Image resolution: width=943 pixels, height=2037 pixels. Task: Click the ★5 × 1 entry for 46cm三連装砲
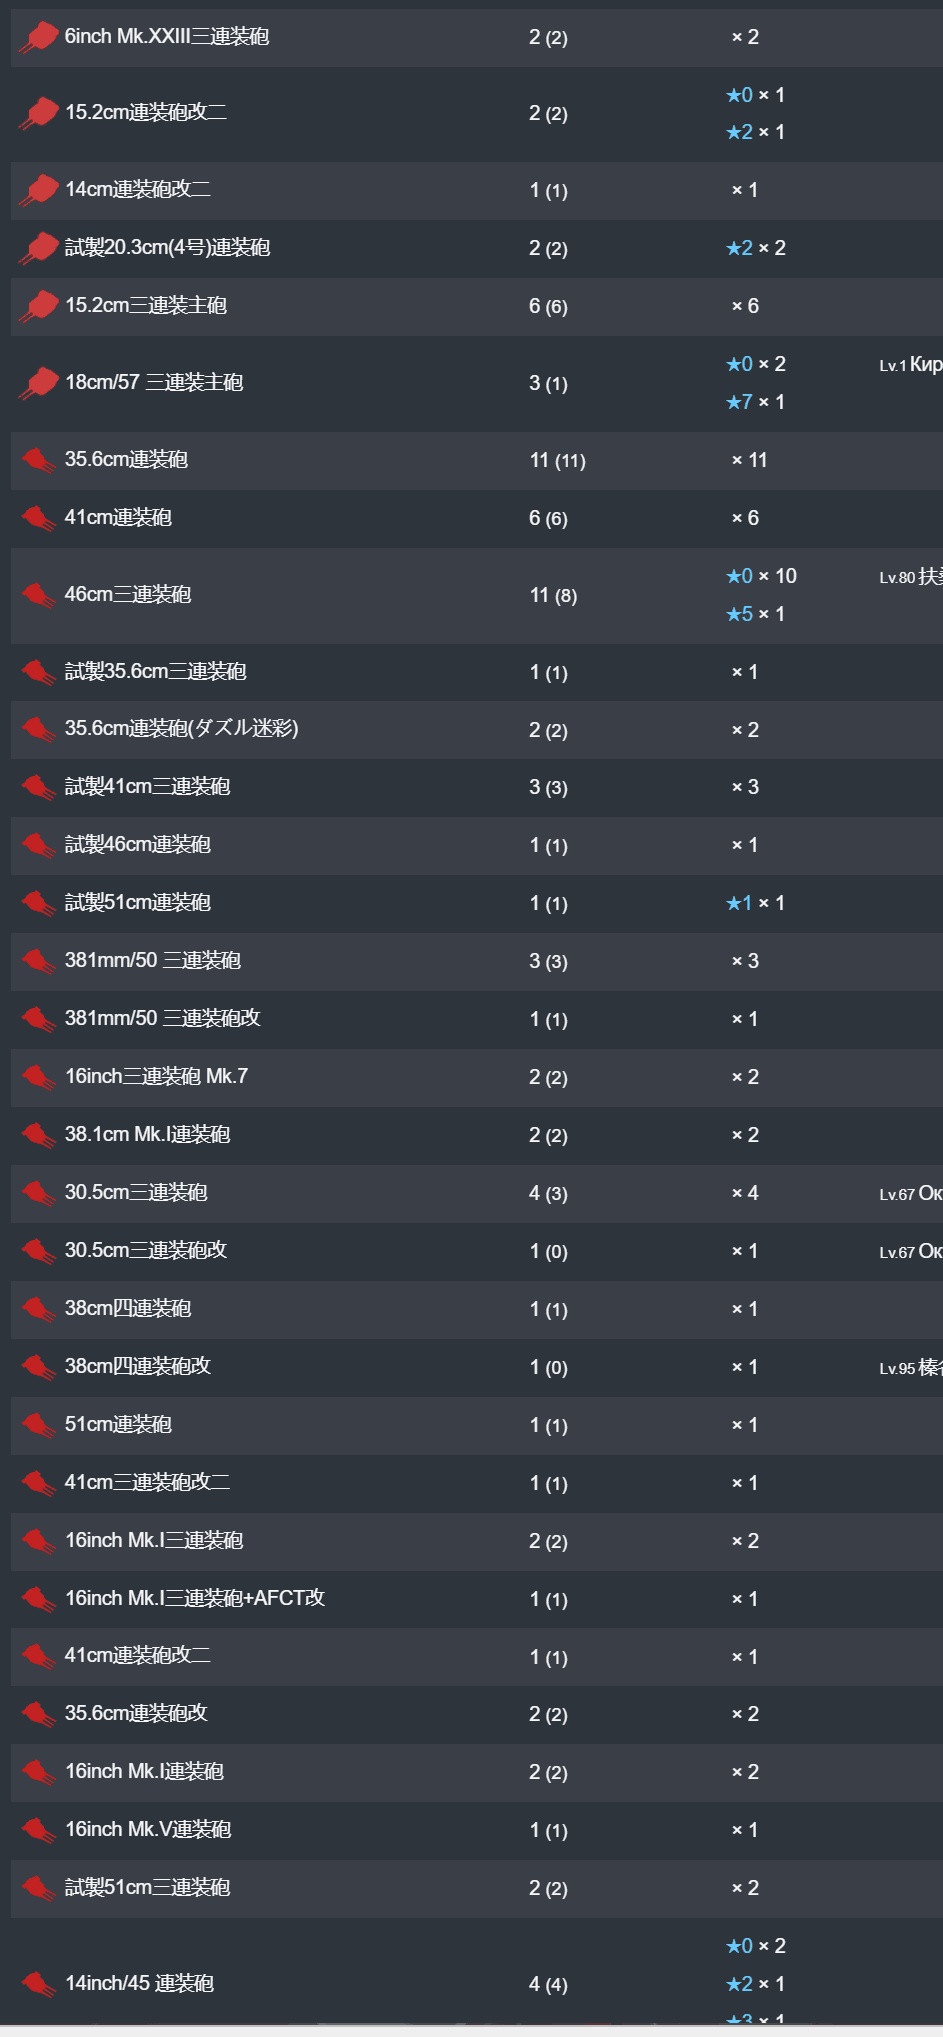pyautogui.click(x=755, y=614)
